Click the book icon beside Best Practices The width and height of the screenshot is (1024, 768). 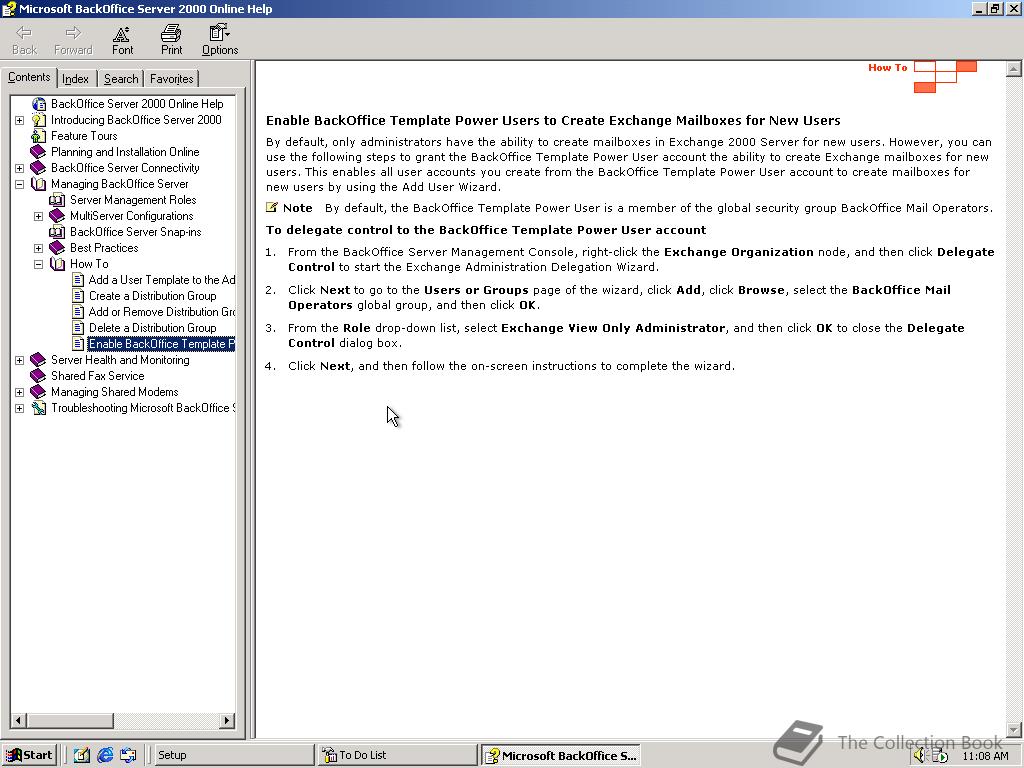tap(57, 248)
